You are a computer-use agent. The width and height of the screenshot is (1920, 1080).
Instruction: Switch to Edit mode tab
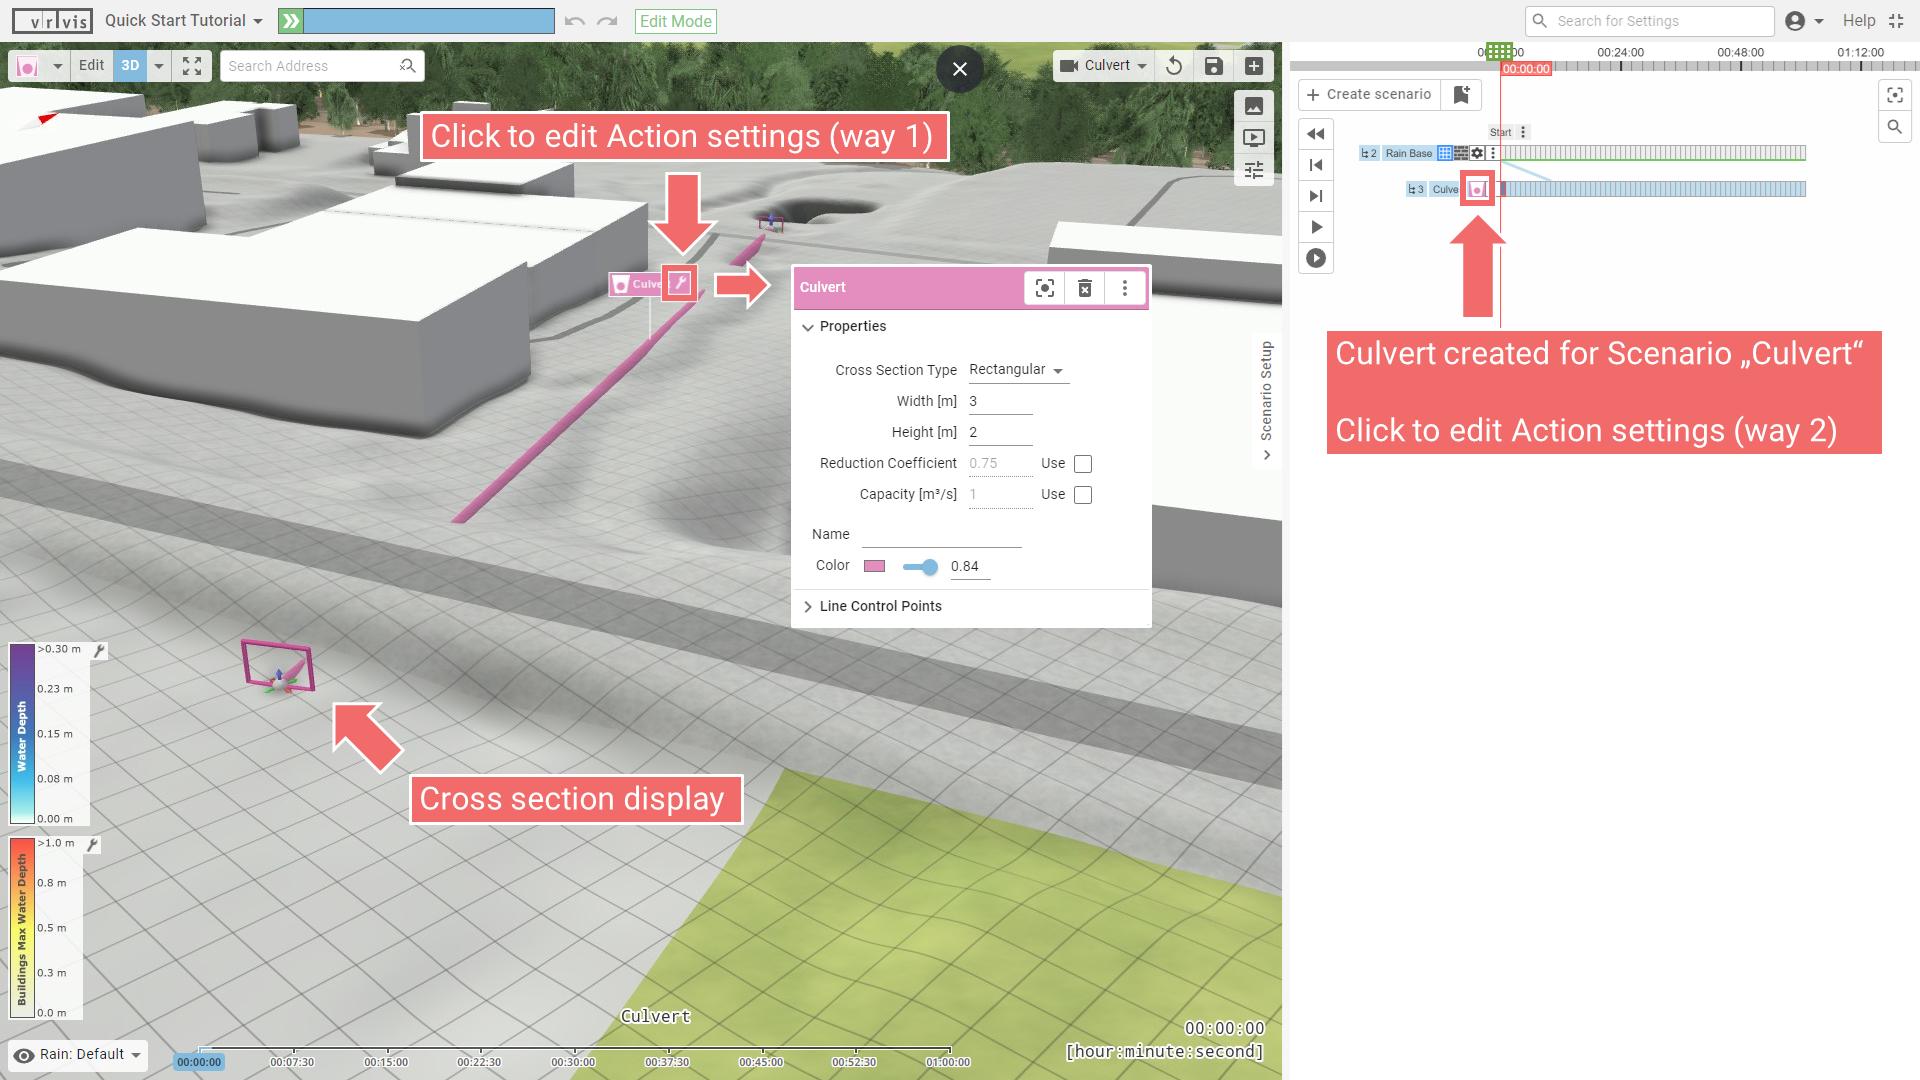click(x=91, y=65)
